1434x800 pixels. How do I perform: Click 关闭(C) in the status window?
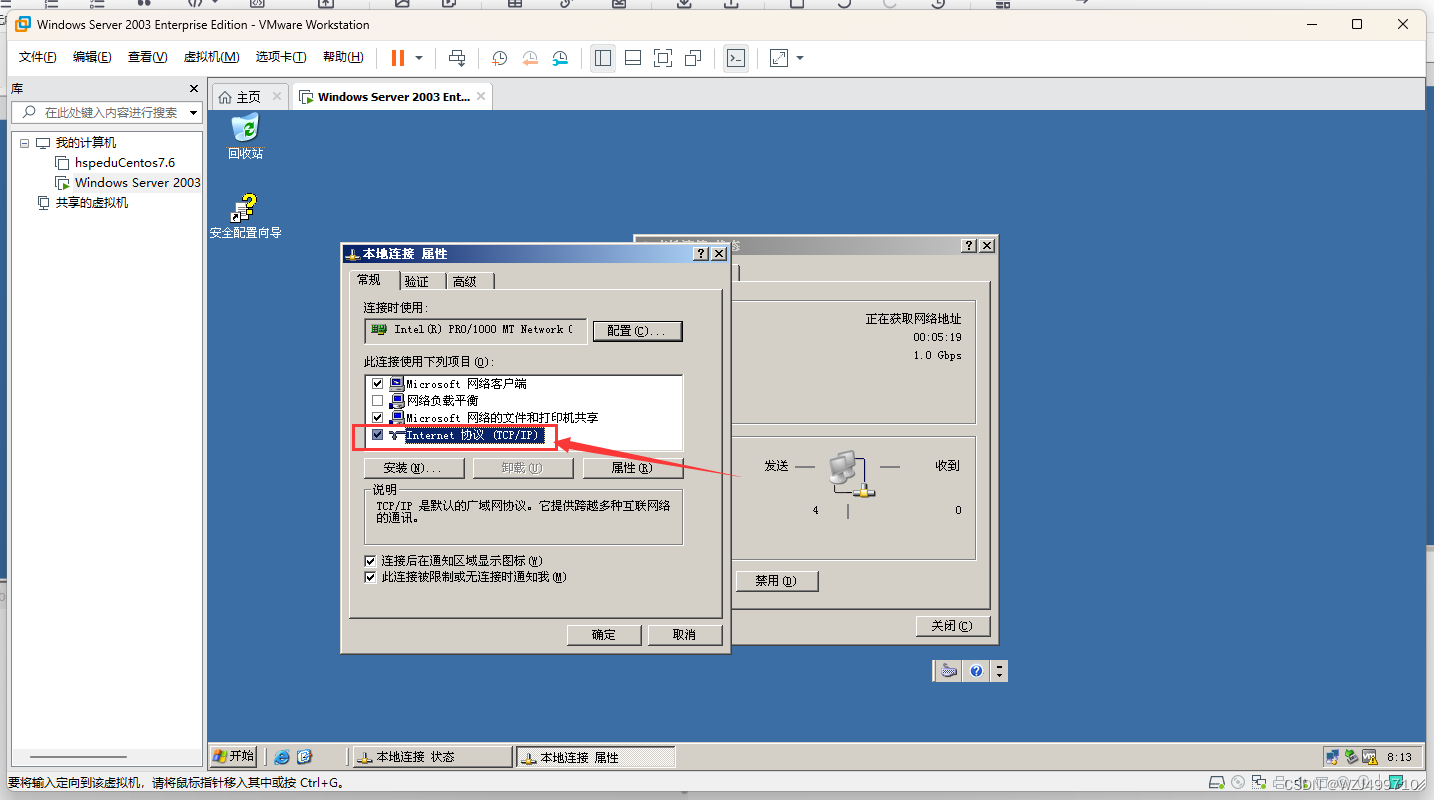pos(953,626)
